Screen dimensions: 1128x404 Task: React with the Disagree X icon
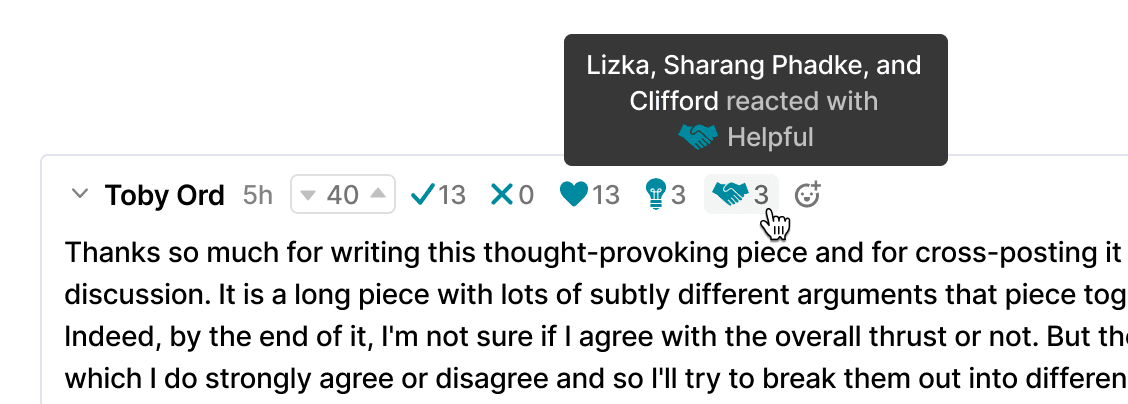pyautogui.click(x=501, y=194)
